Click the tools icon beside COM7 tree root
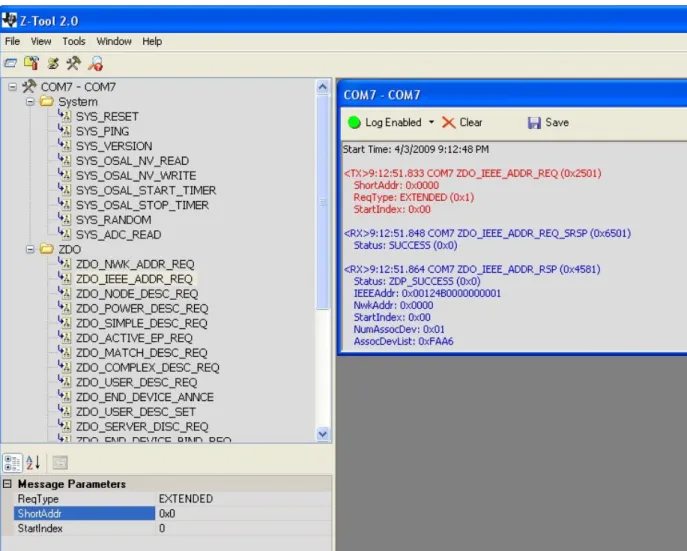The width and height of the screenshot is (687, 551). [29, 86]
